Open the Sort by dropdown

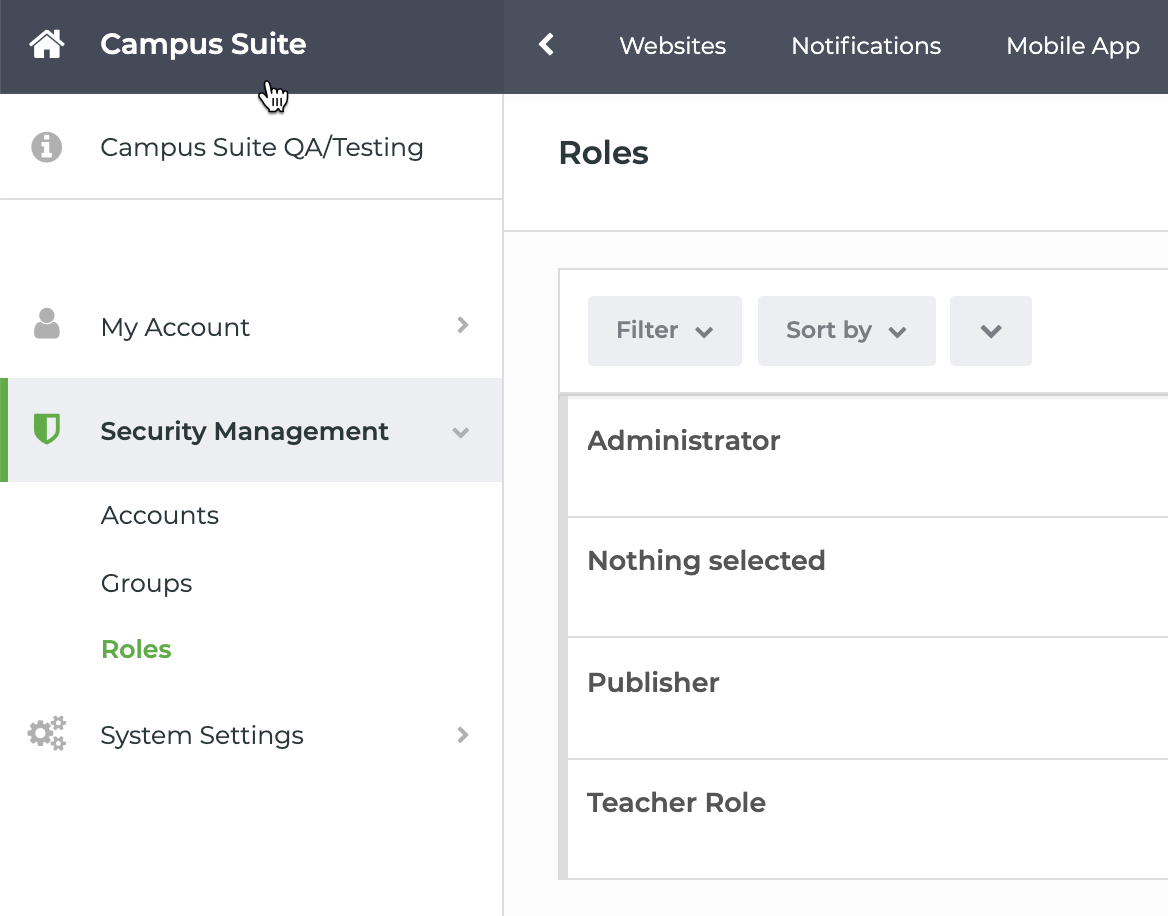click(846, 330)
